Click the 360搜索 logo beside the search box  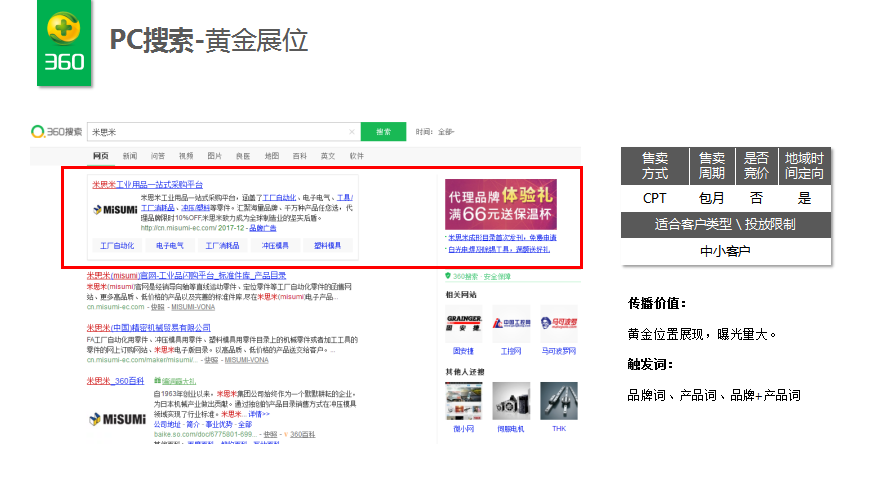[57, 132]
